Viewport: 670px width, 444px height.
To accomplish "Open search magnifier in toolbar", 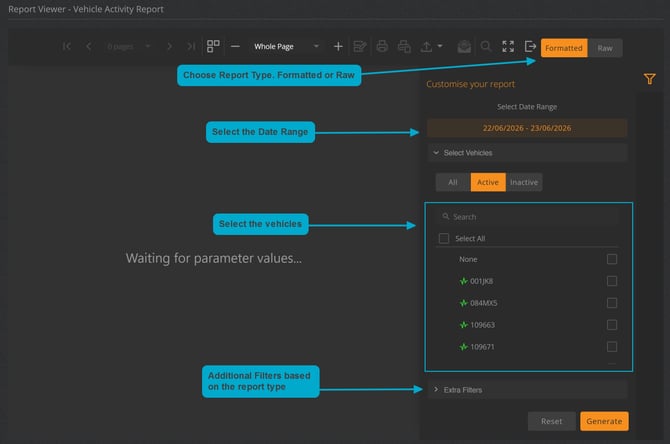I will [486, 46].
